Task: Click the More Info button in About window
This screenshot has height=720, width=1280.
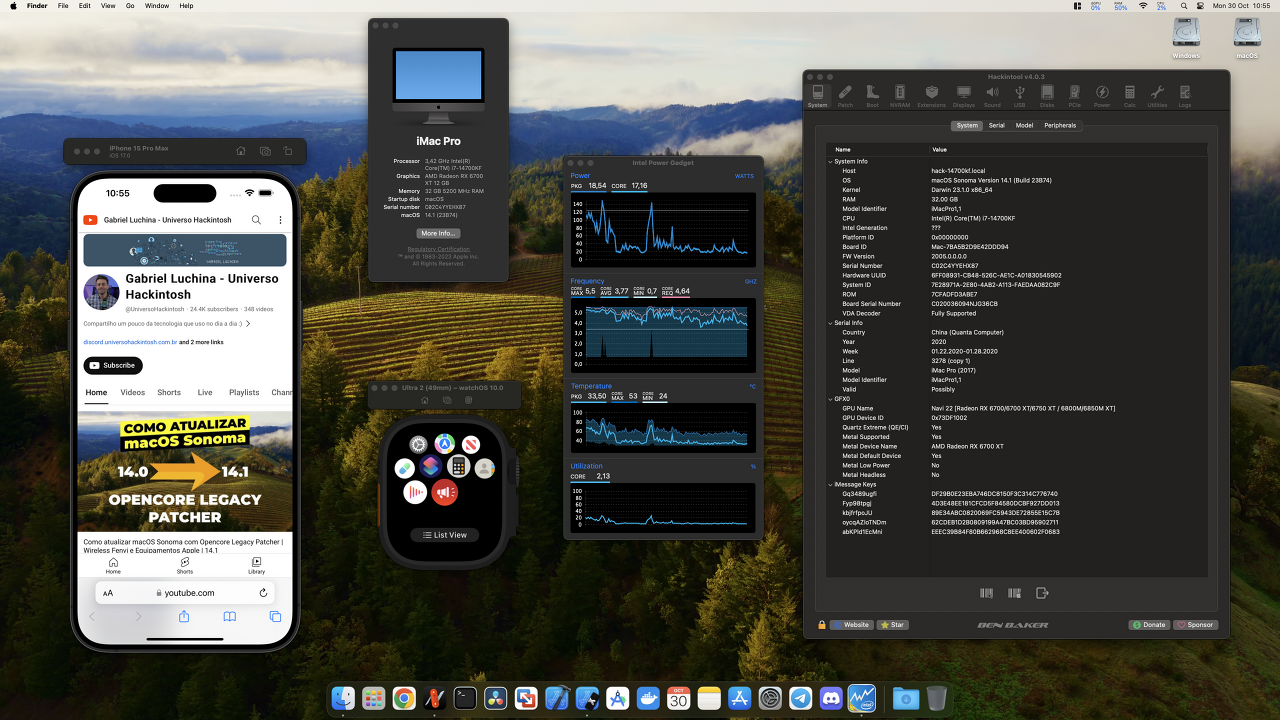Action: 438,233
